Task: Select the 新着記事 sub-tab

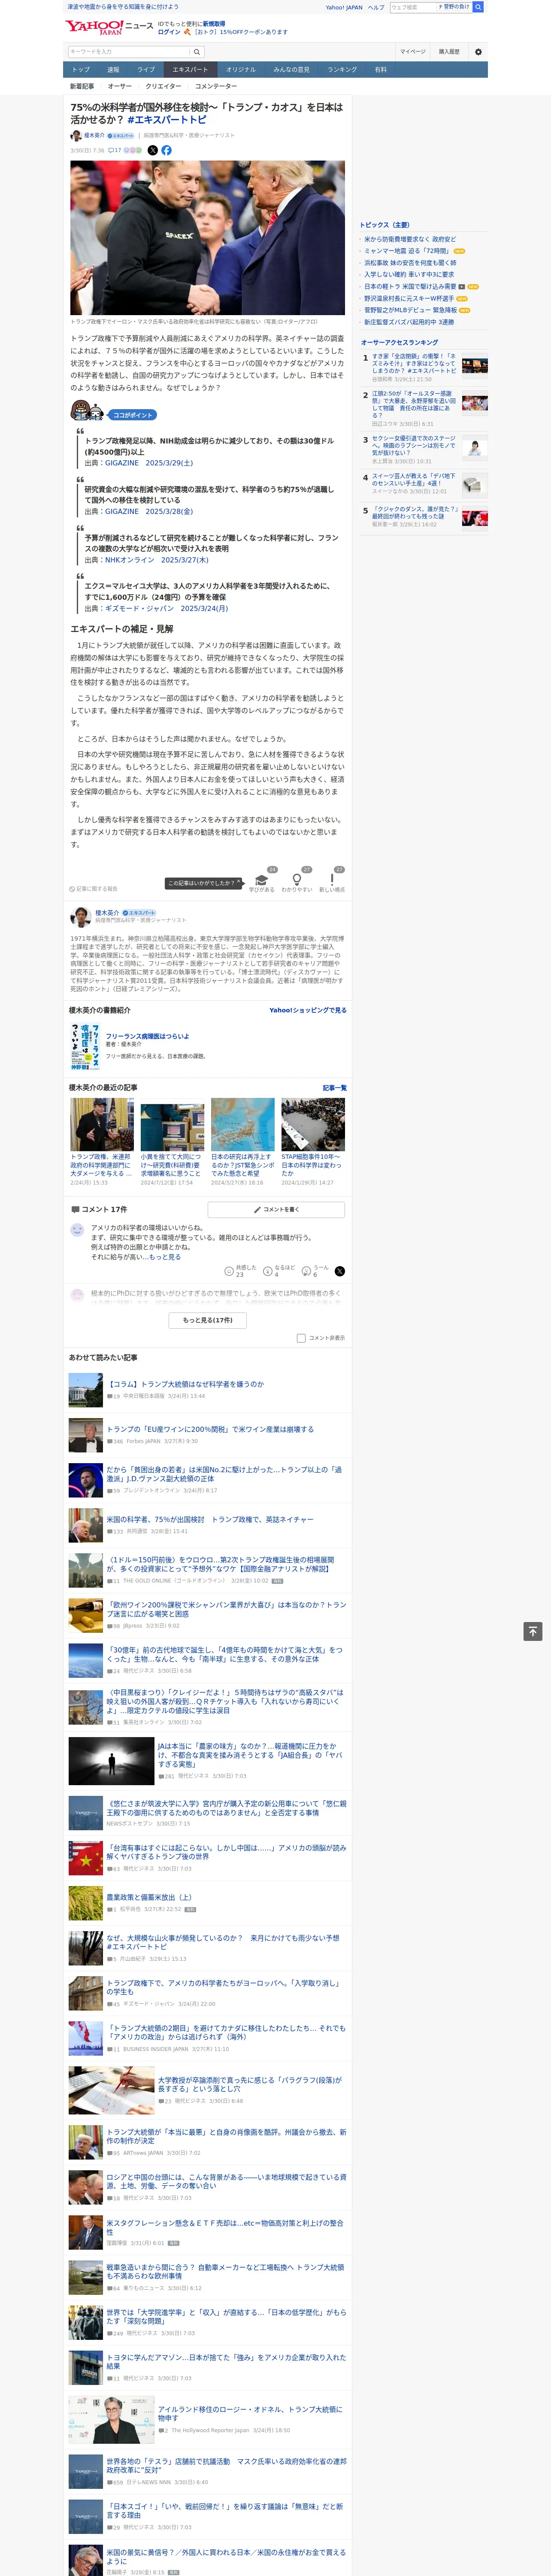Action: click(x=82, y=86)
